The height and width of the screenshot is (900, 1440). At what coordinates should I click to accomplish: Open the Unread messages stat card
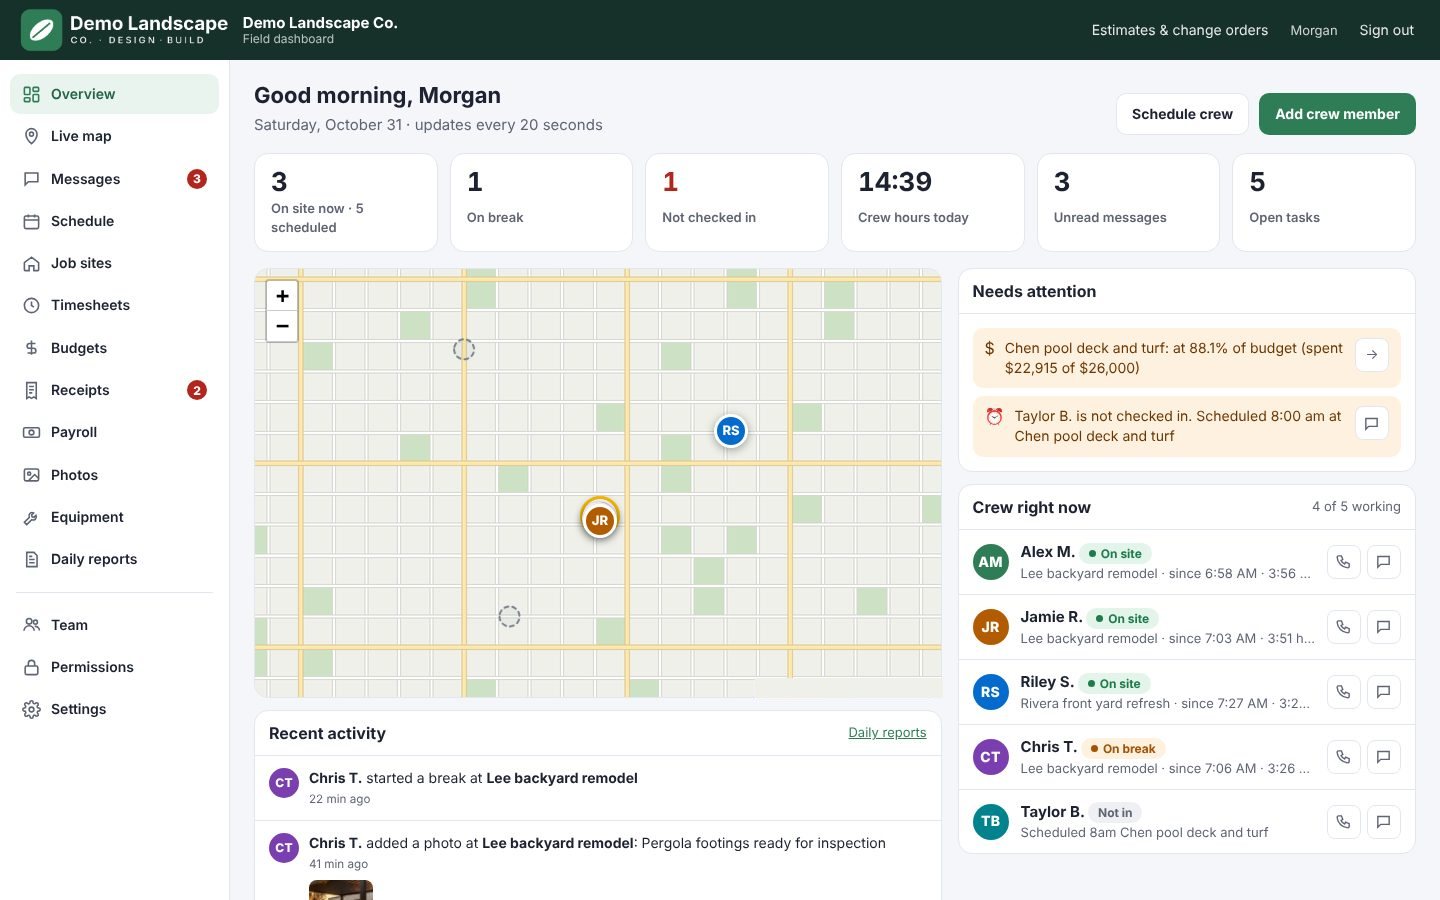(x=1128, y=202)
